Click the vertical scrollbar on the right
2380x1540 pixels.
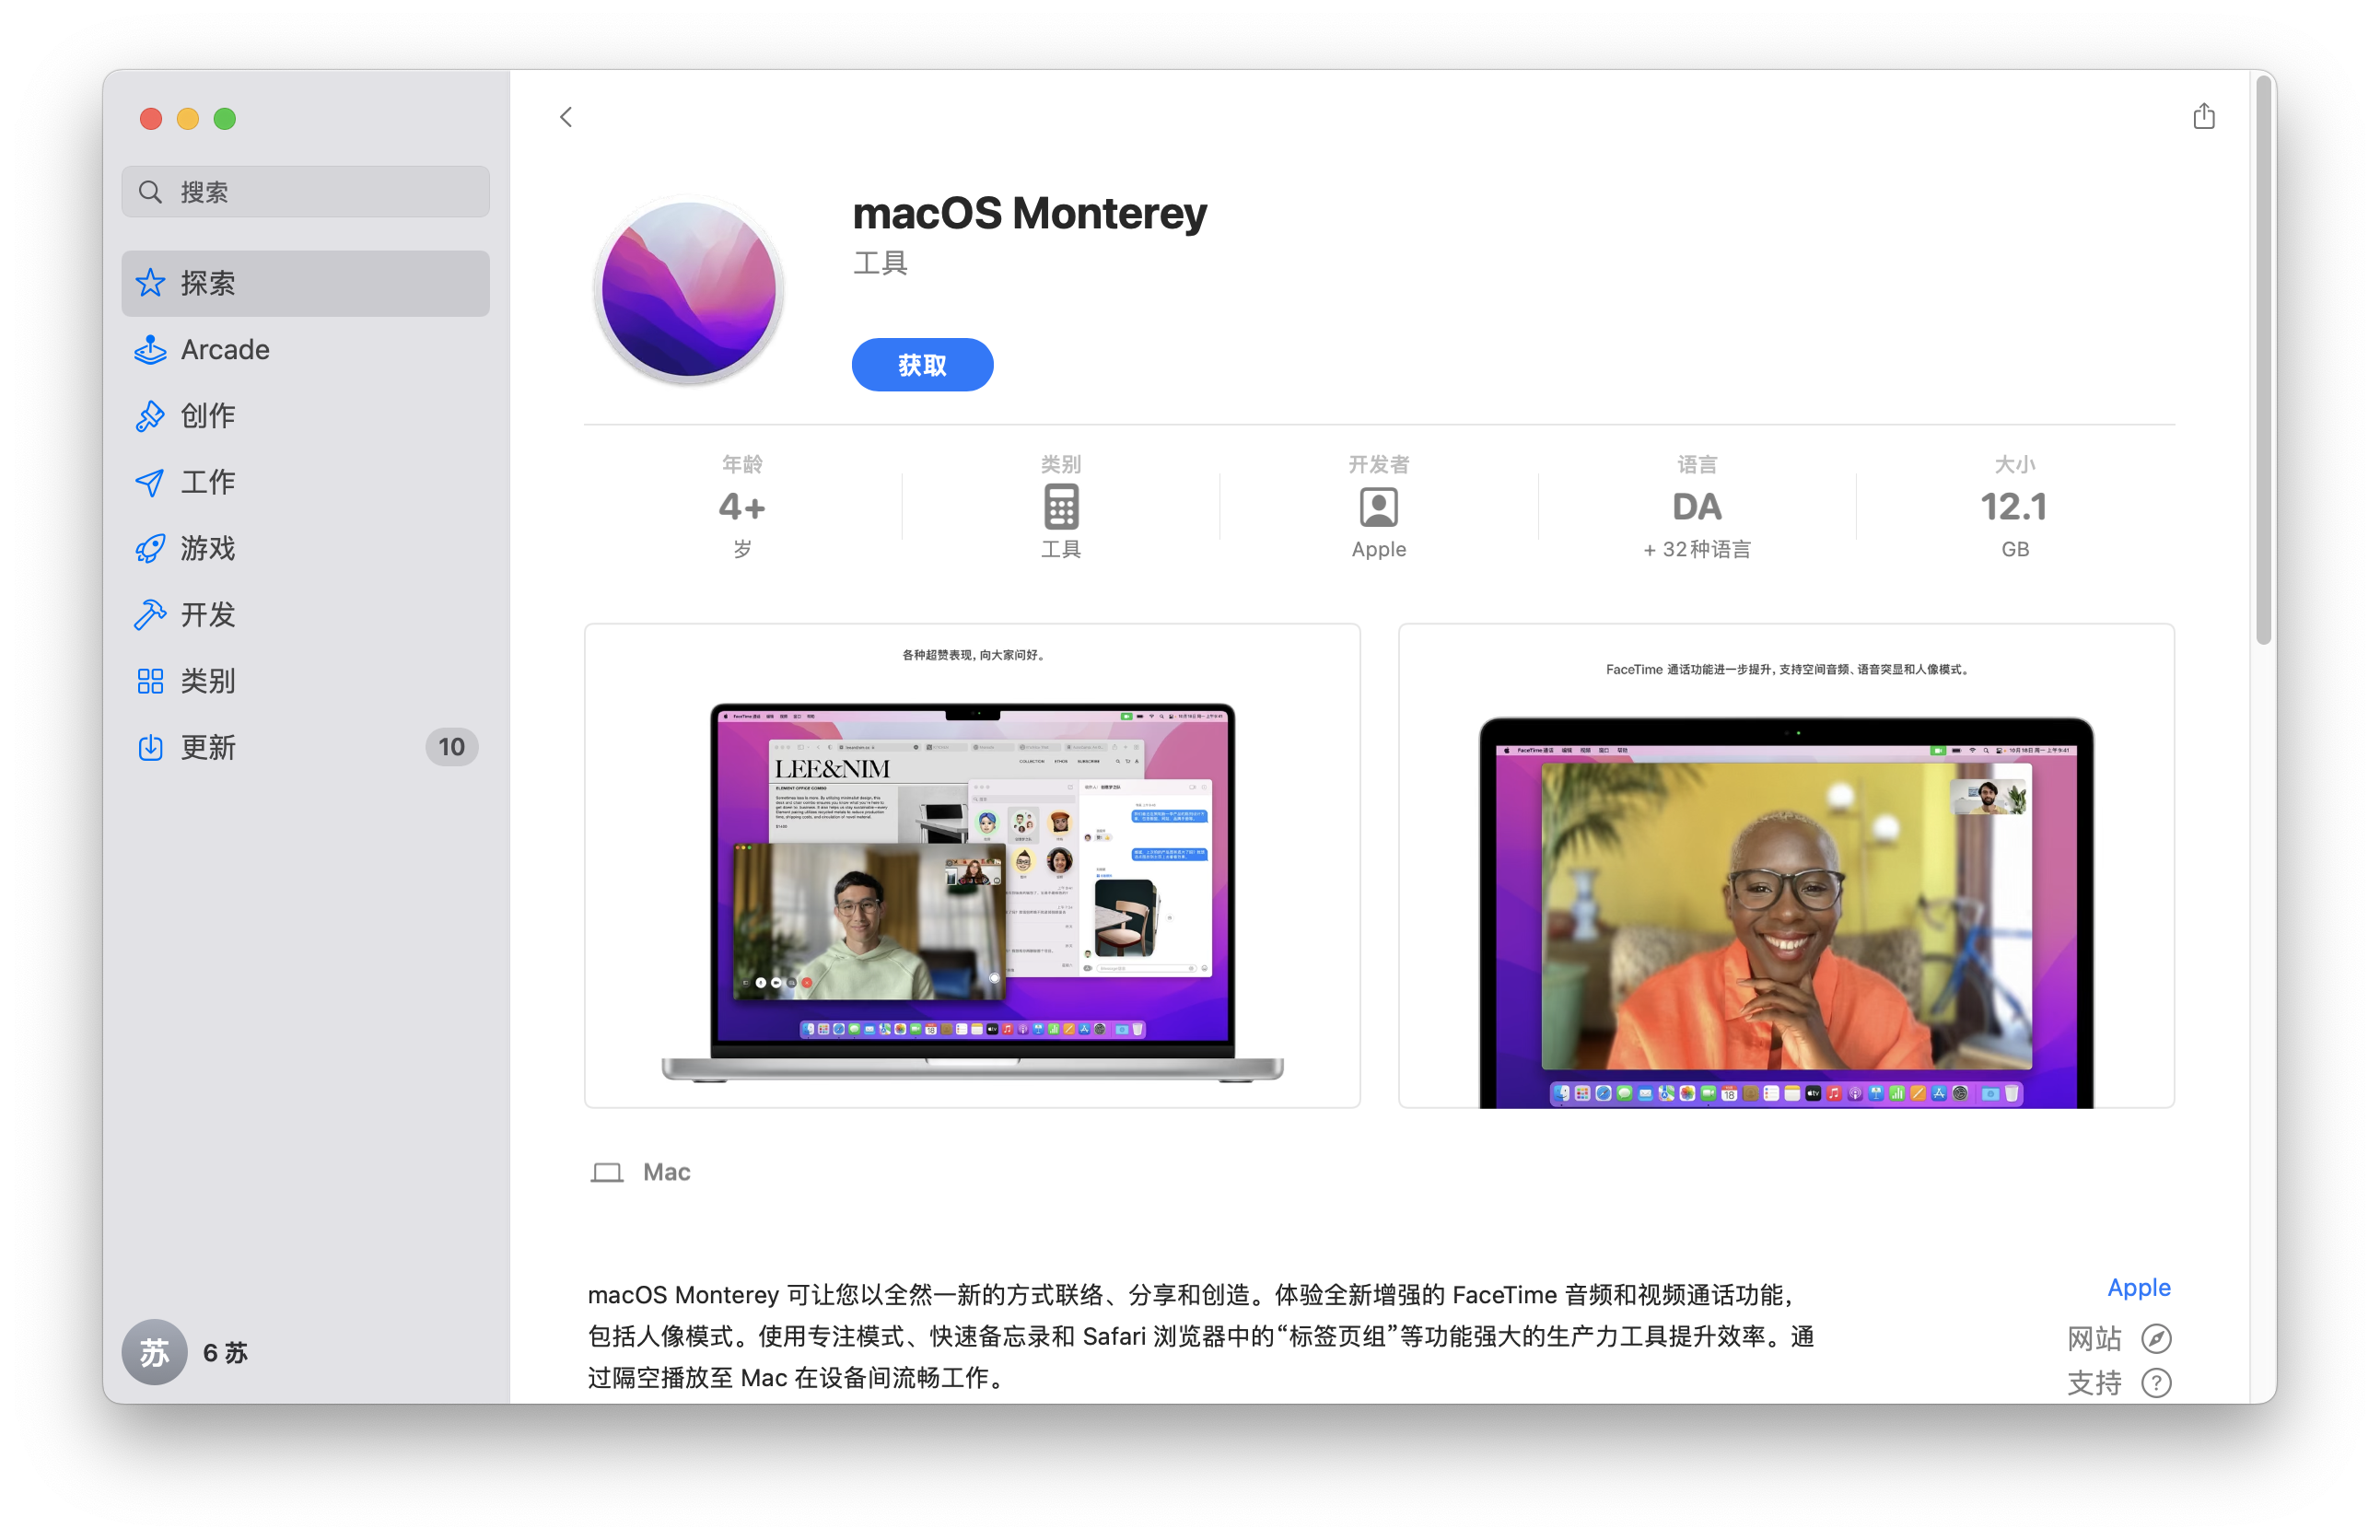2263,360
